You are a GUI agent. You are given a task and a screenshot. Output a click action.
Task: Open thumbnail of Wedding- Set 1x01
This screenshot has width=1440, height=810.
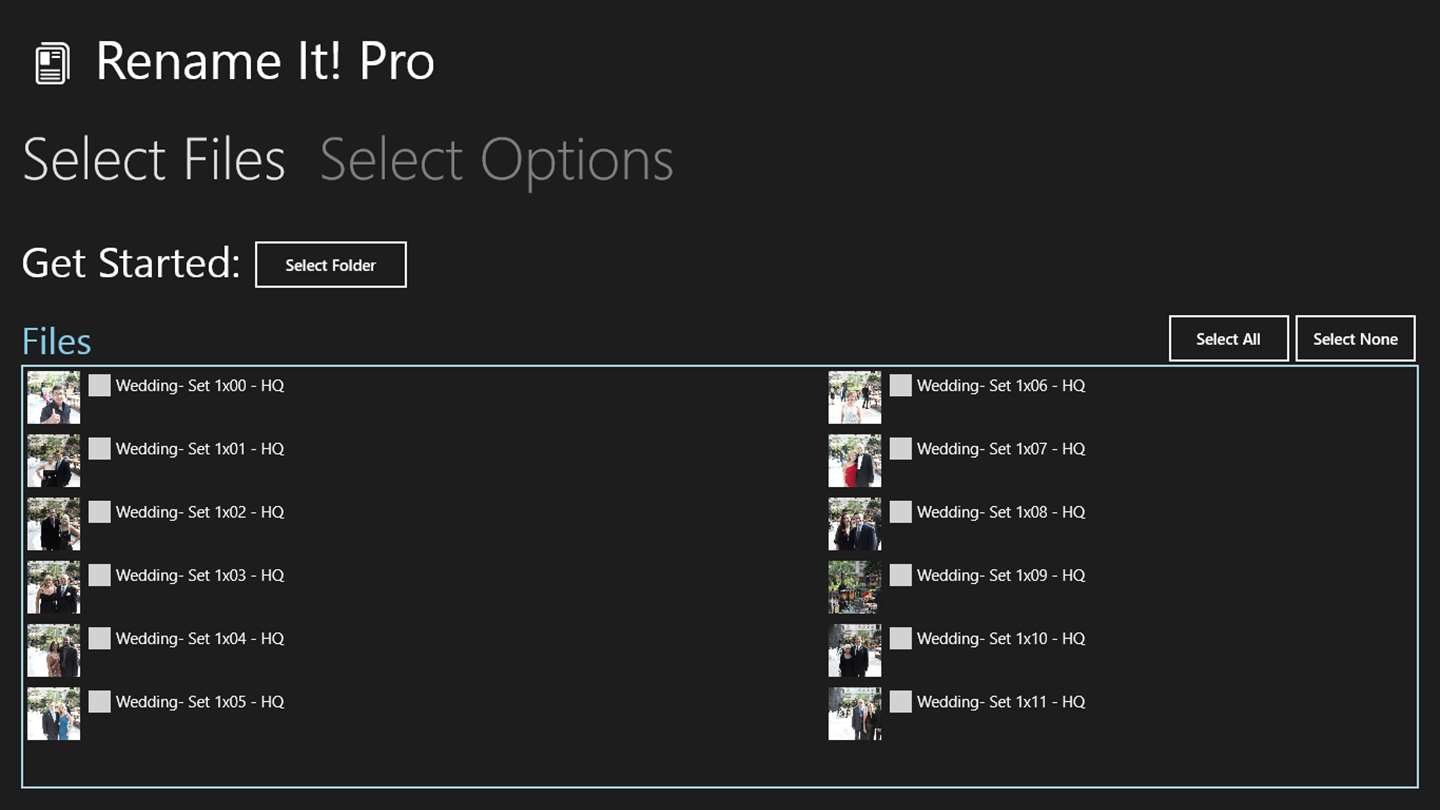[x=54, y=461]
